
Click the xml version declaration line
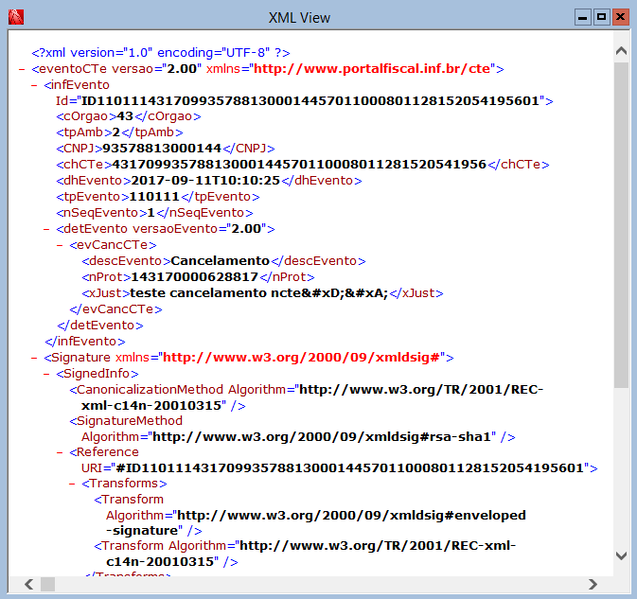[x=161, y=53]
